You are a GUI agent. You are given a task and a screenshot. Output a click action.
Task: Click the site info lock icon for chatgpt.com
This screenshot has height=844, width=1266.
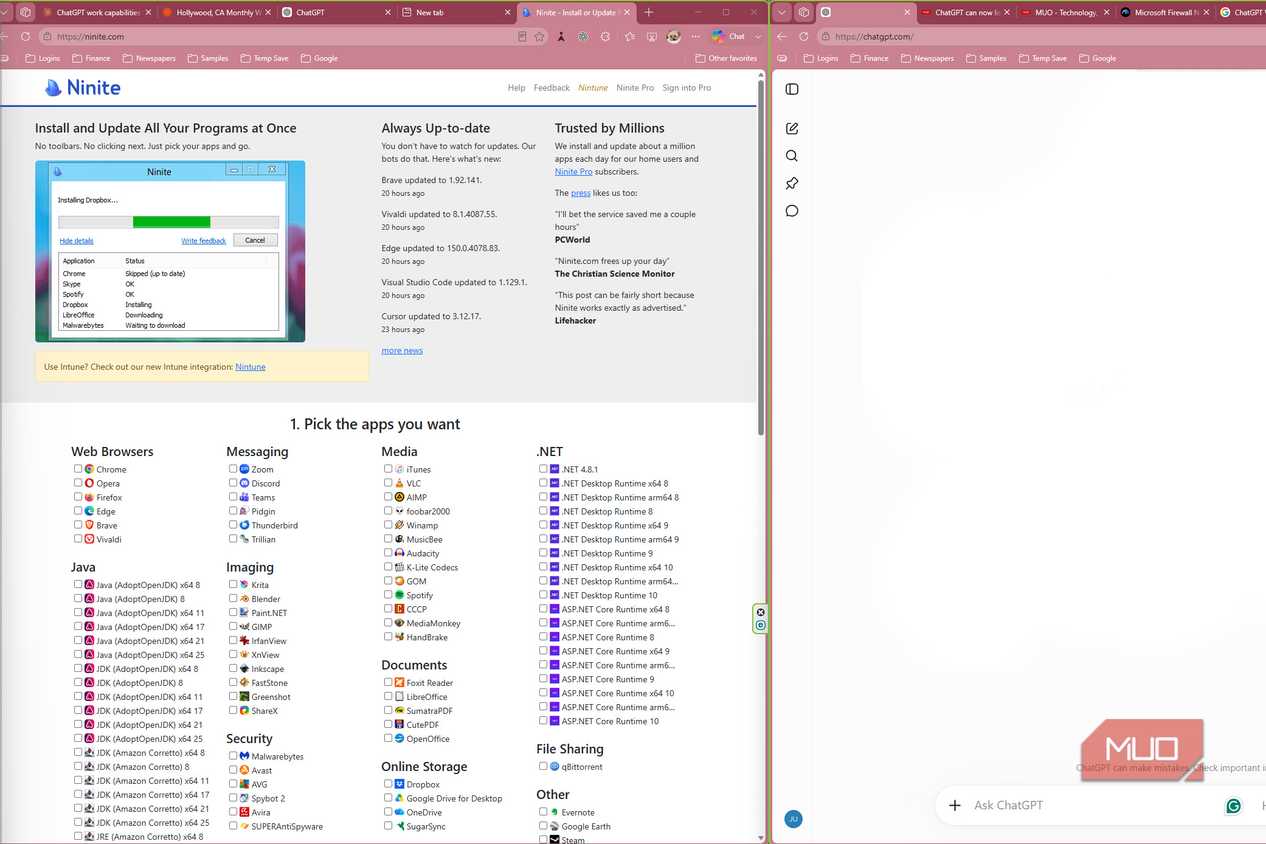pos(825,36)
